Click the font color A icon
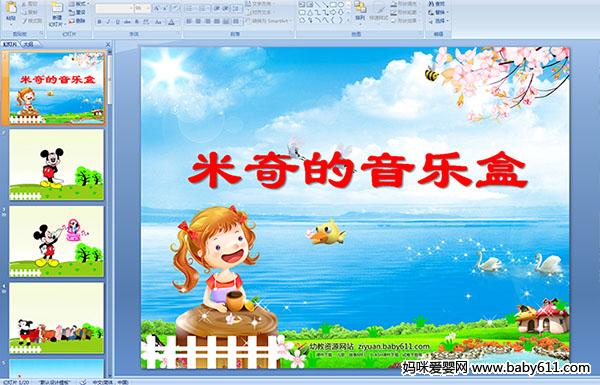 point(171,22)
